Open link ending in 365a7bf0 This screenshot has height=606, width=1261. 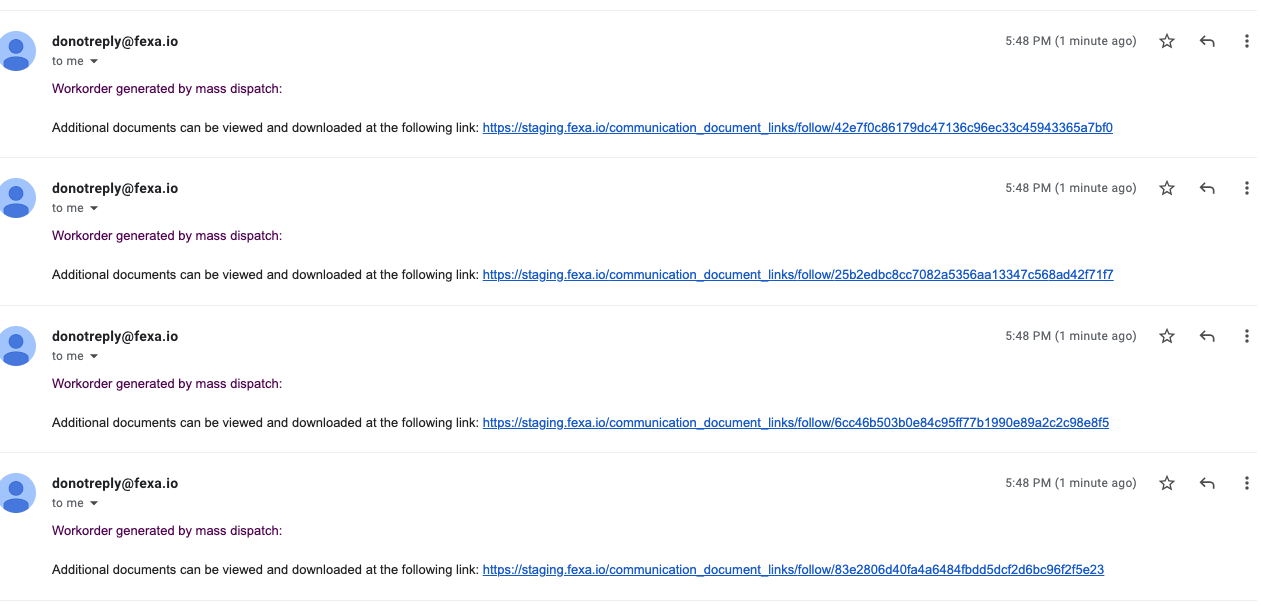(797, 128)
